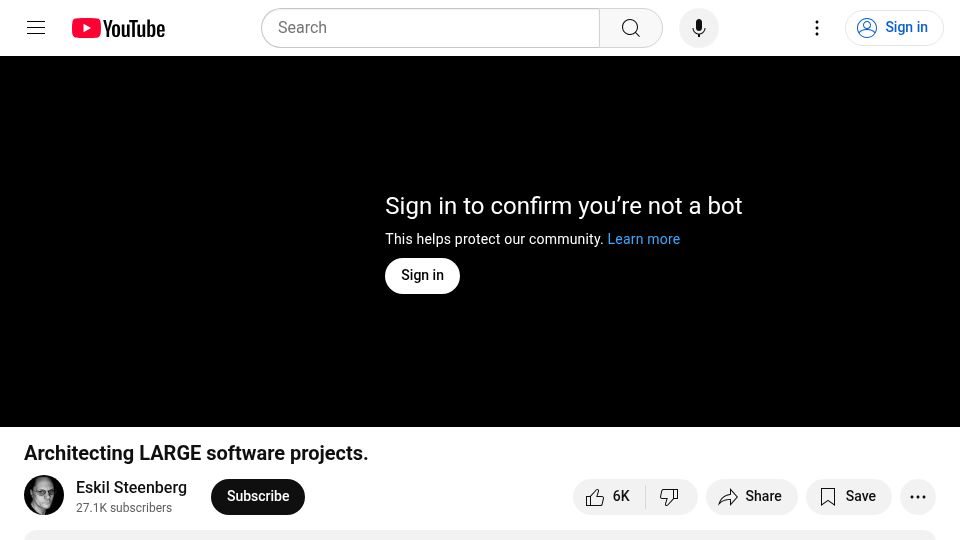Click 'Sign in to confirm you’re not a bot' heading

point(563,206)
